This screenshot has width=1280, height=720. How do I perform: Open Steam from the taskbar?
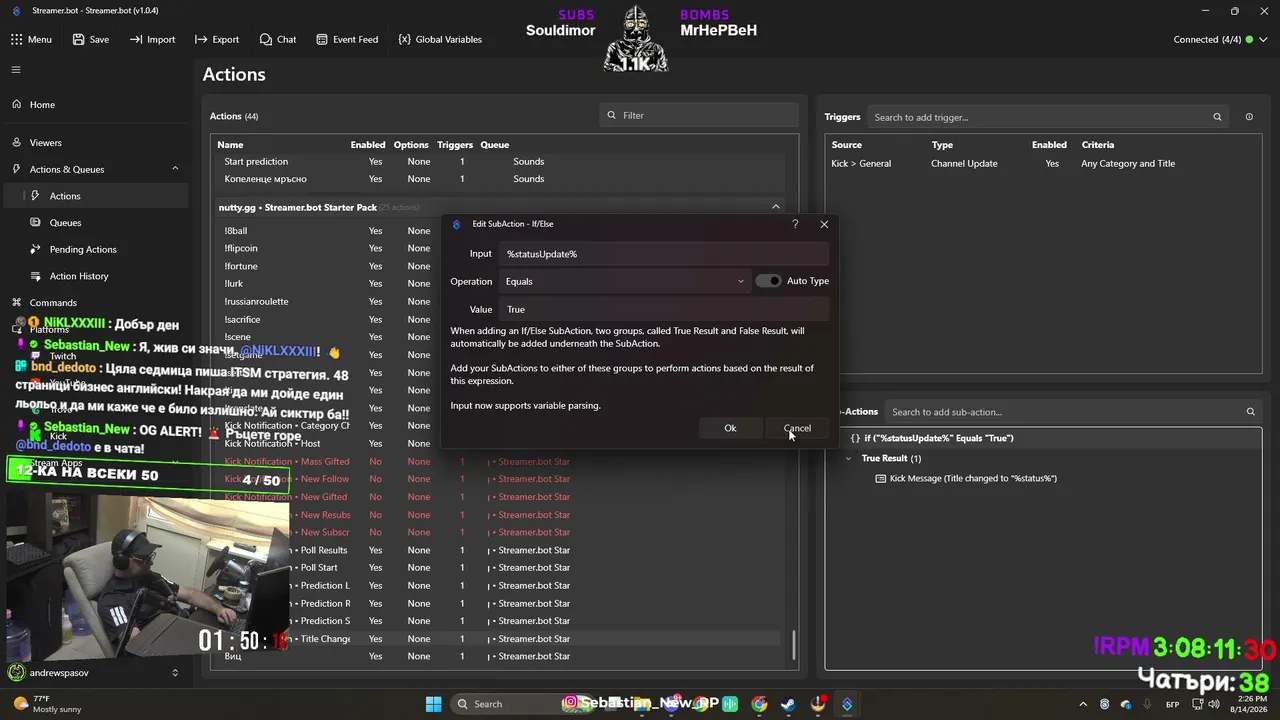click(x=788, y=704)
